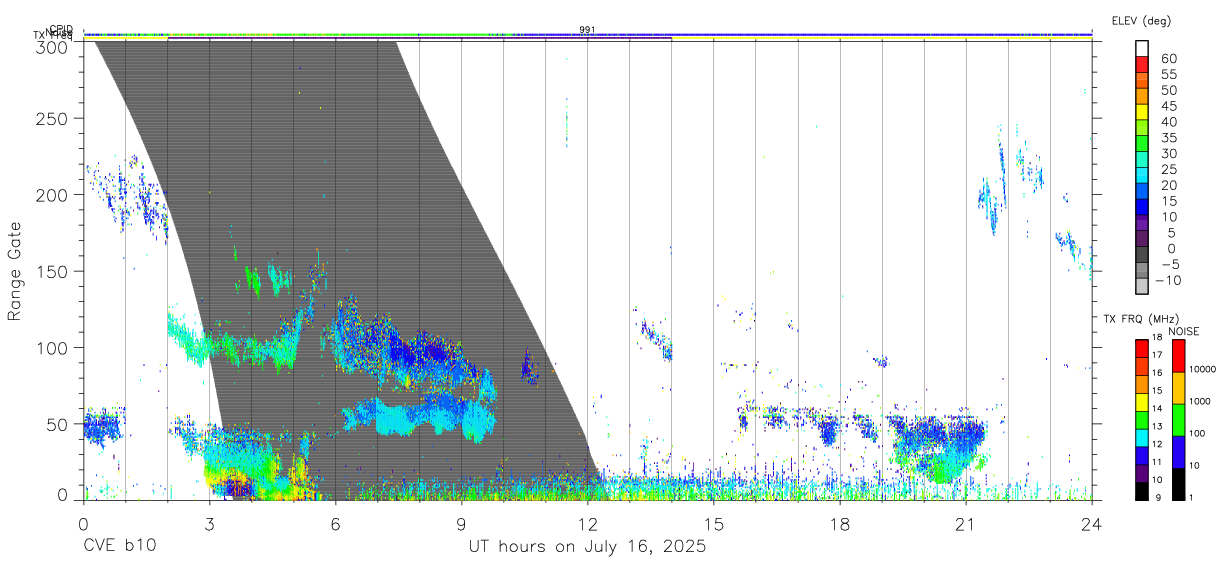This screenshot has width=1228, height=567.
Task: Select the red 55–60 ELEV color segment
Action: [1142, 64]
